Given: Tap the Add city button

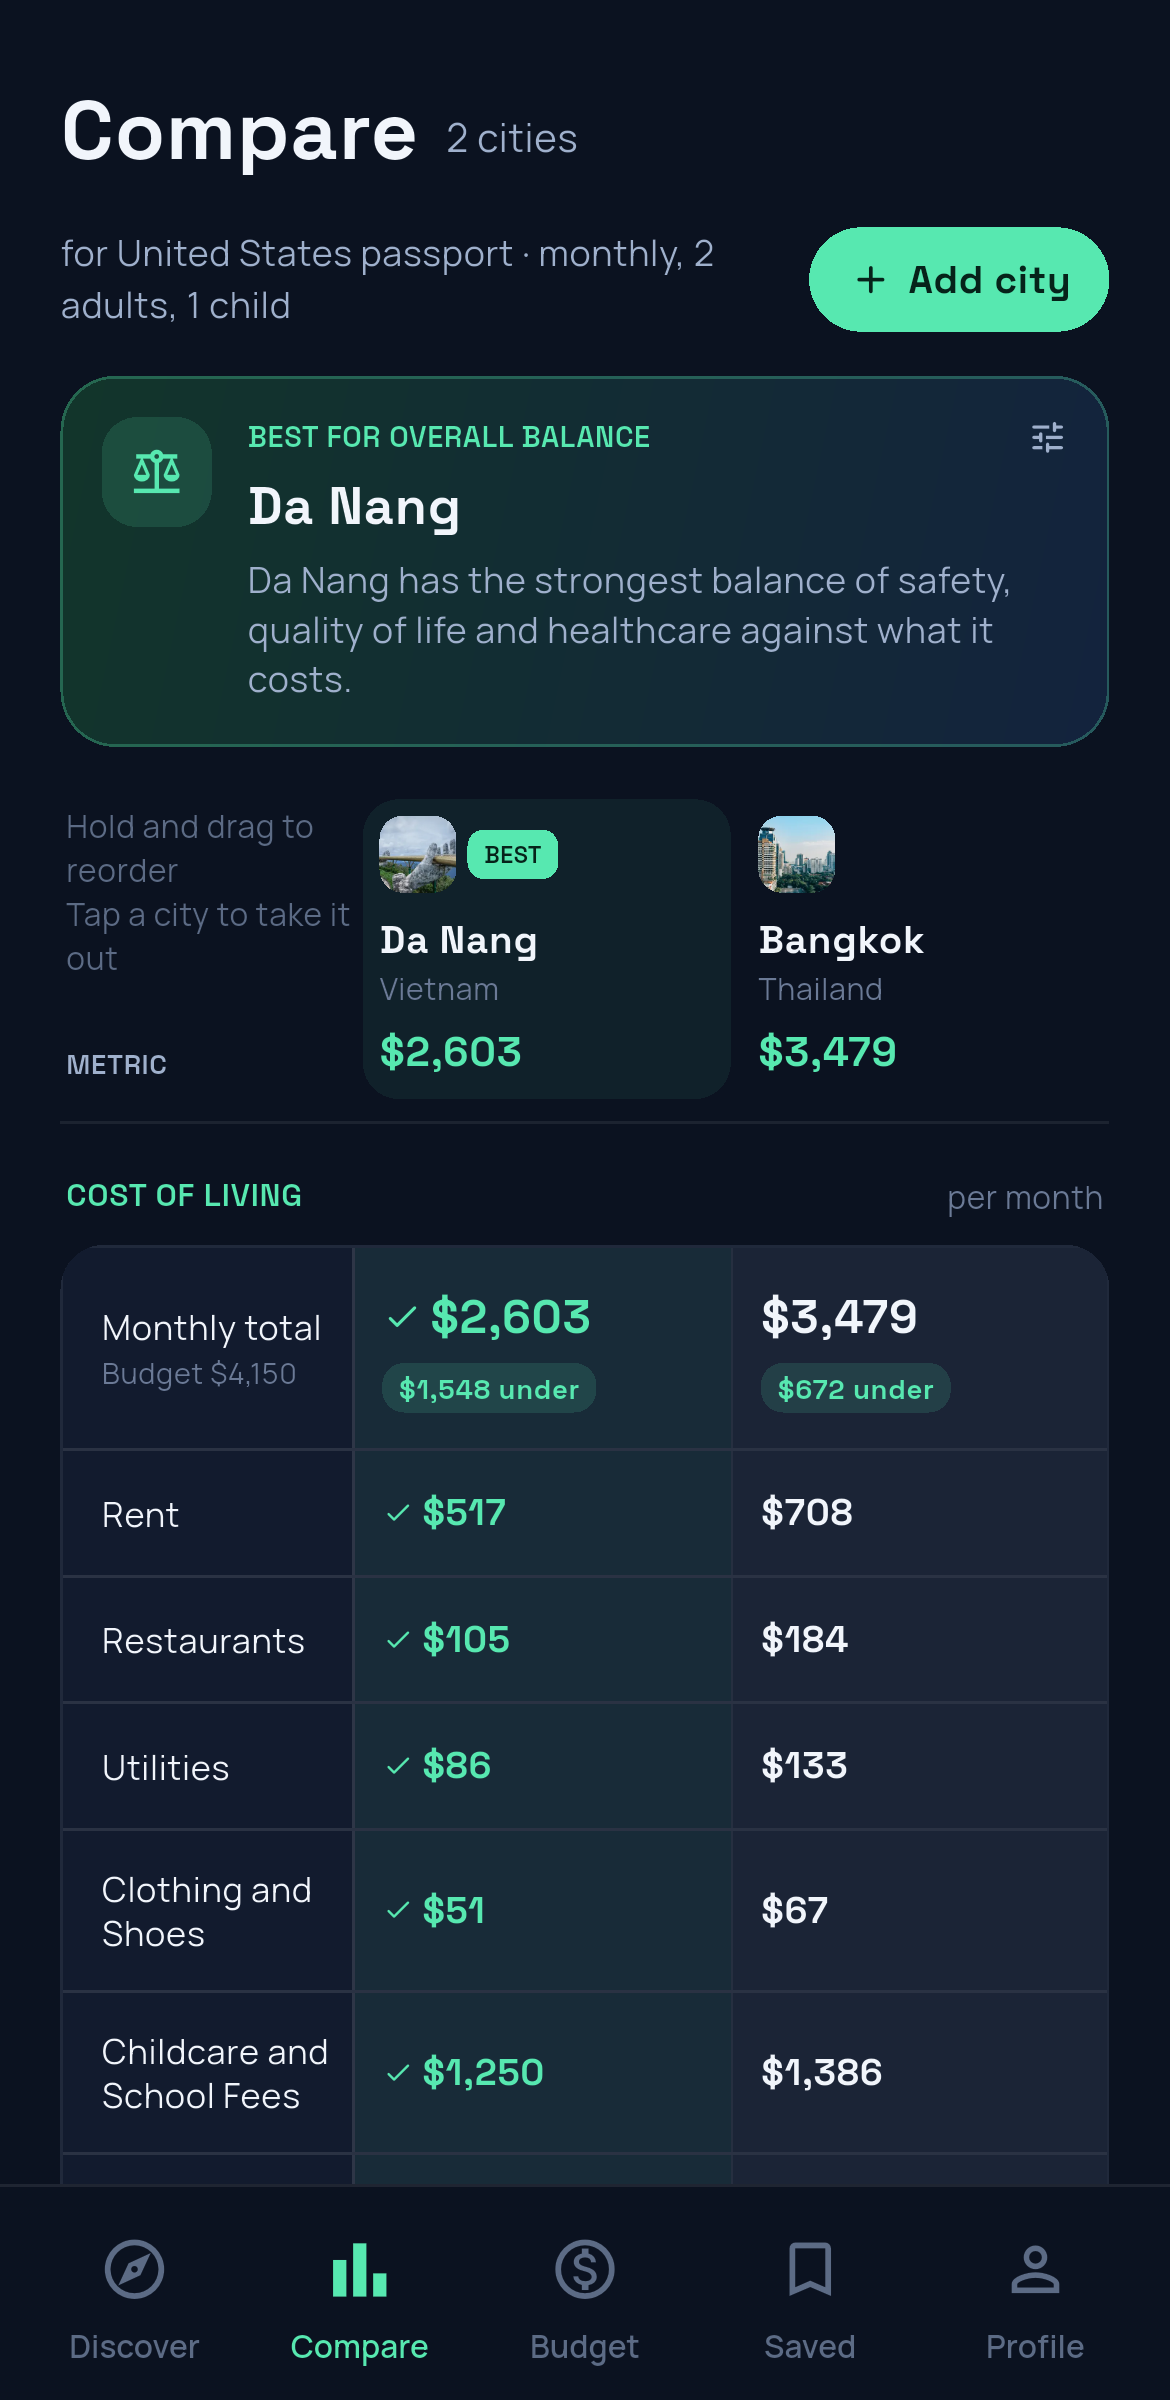Looking at the screenshot, I should [x=958, y=280].
